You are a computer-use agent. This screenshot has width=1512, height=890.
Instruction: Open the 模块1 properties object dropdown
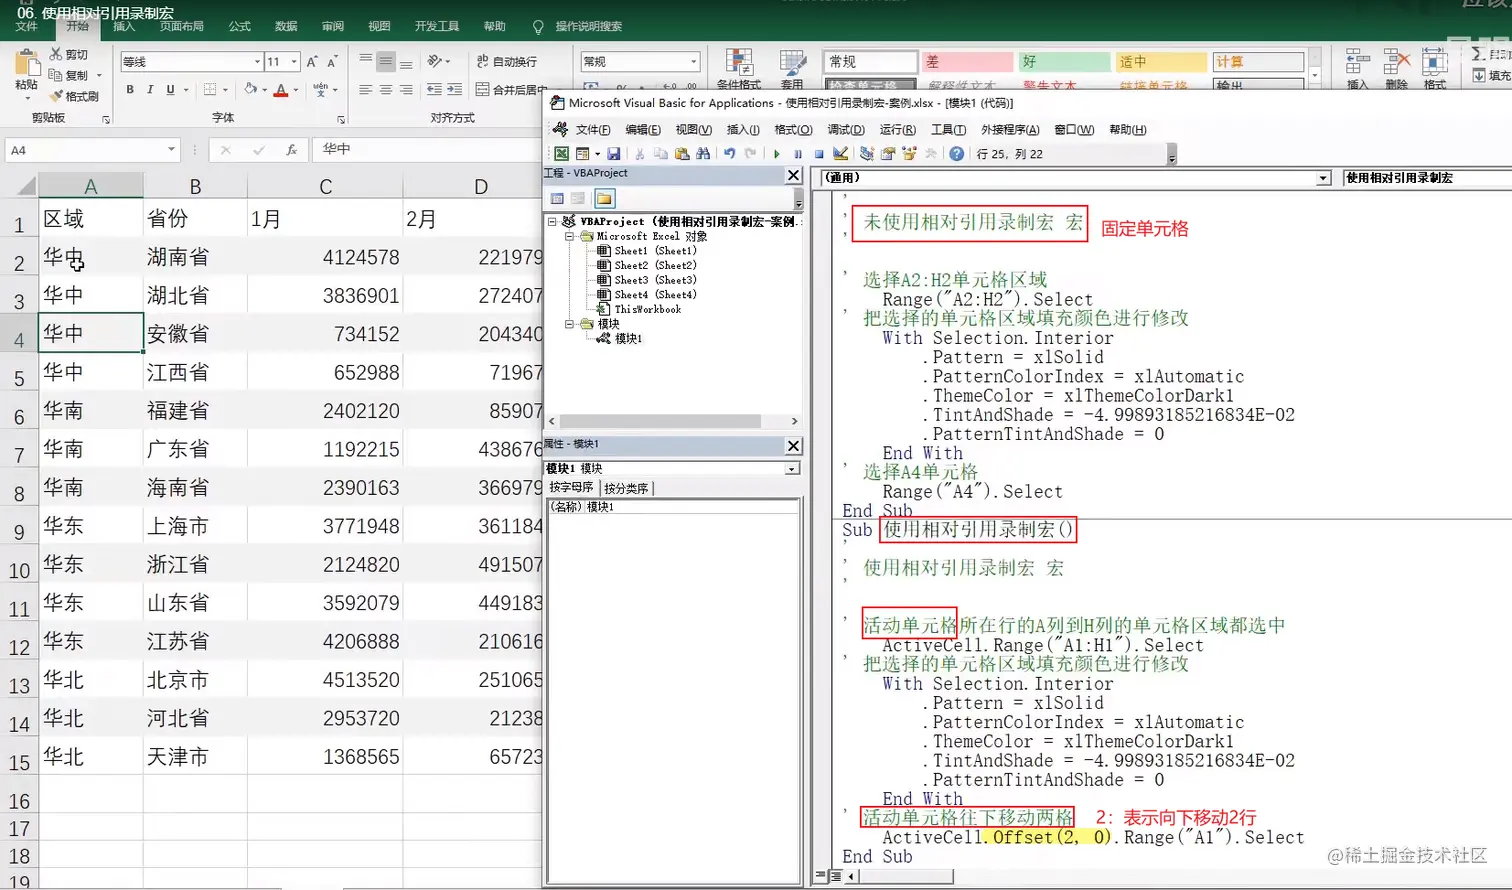(x=792, y=468)
